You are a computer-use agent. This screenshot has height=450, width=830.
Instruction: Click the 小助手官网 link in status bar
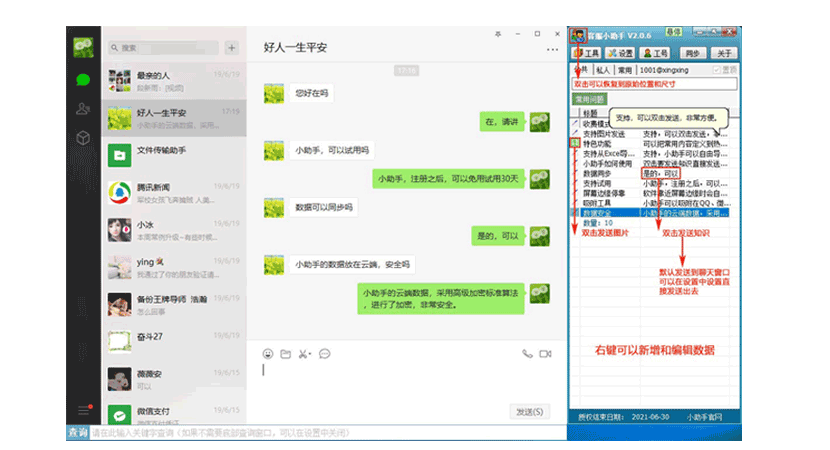pyautogui.click(x=705, y=417)
